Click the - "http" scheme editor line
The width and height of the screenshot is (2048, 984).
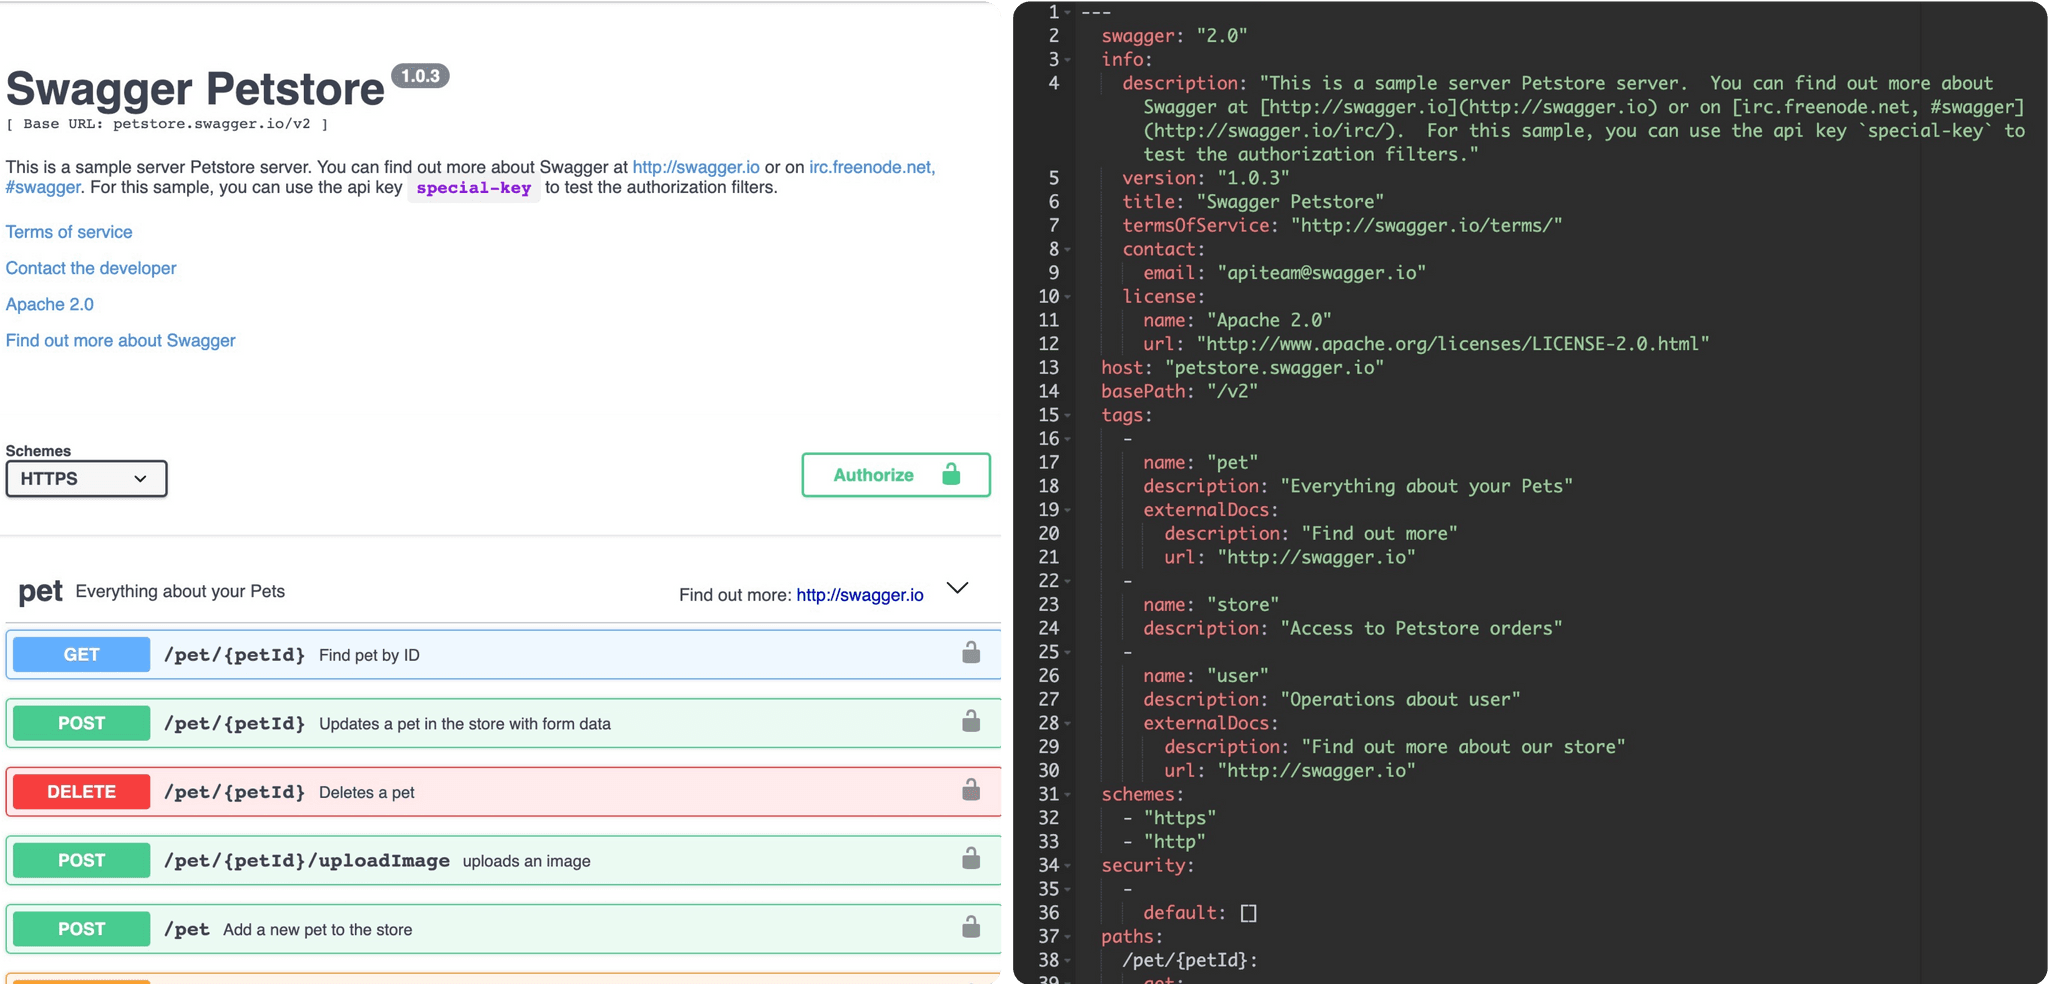pyautogui.click(x=1164, y=842)
